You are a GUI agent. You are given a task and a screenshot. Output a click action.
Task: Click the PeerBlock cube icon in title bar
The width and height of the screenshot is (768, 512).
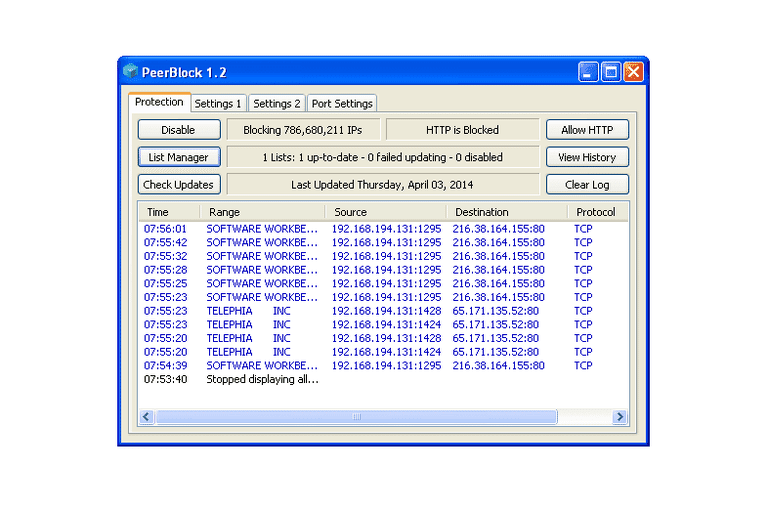tap(131, 72)
